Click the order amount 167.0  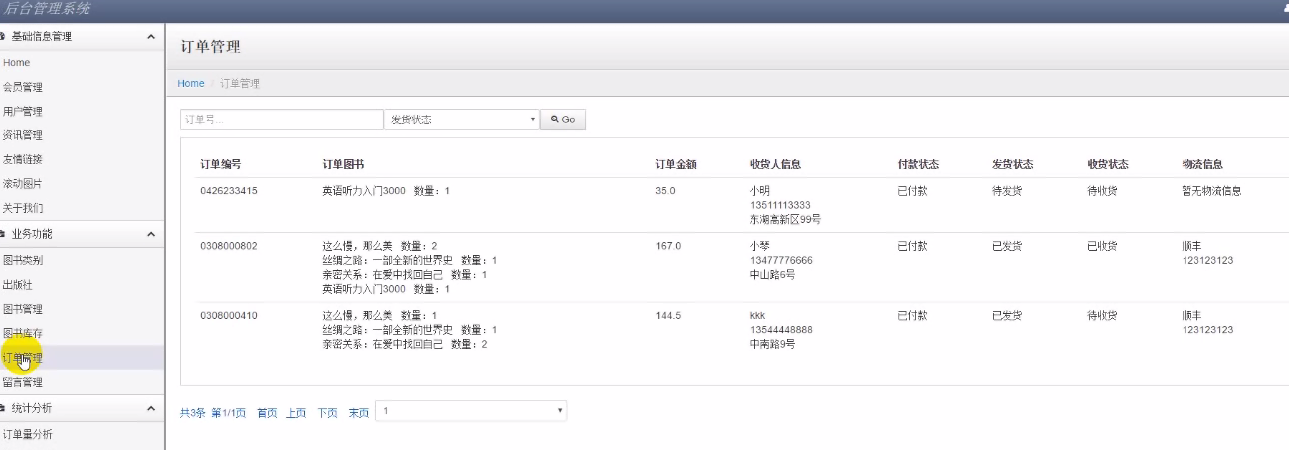pyautogui.click(x=668, y=246)
